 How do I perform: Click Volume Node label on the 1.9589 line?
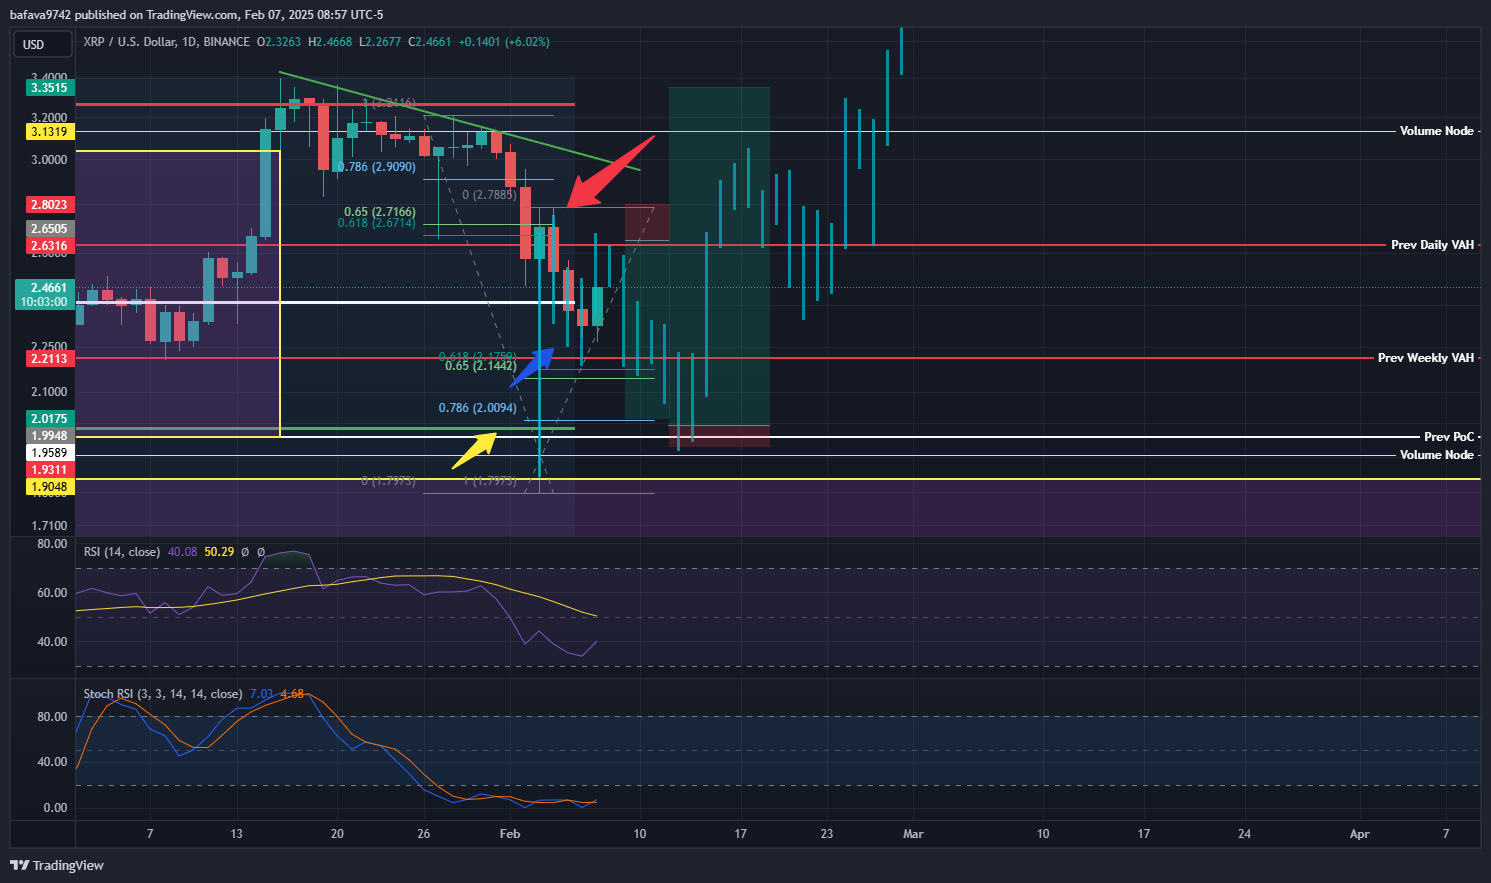tap(1436, 455)
